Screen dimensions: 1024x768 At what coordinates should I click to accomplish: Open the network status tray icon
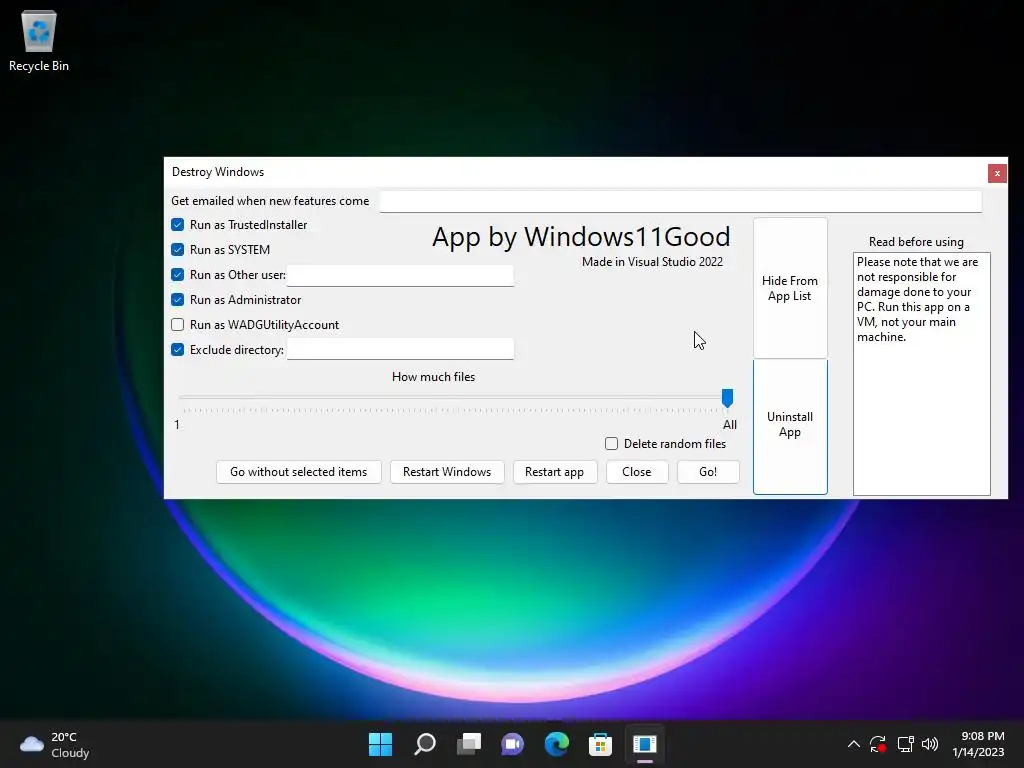(905, 744)
